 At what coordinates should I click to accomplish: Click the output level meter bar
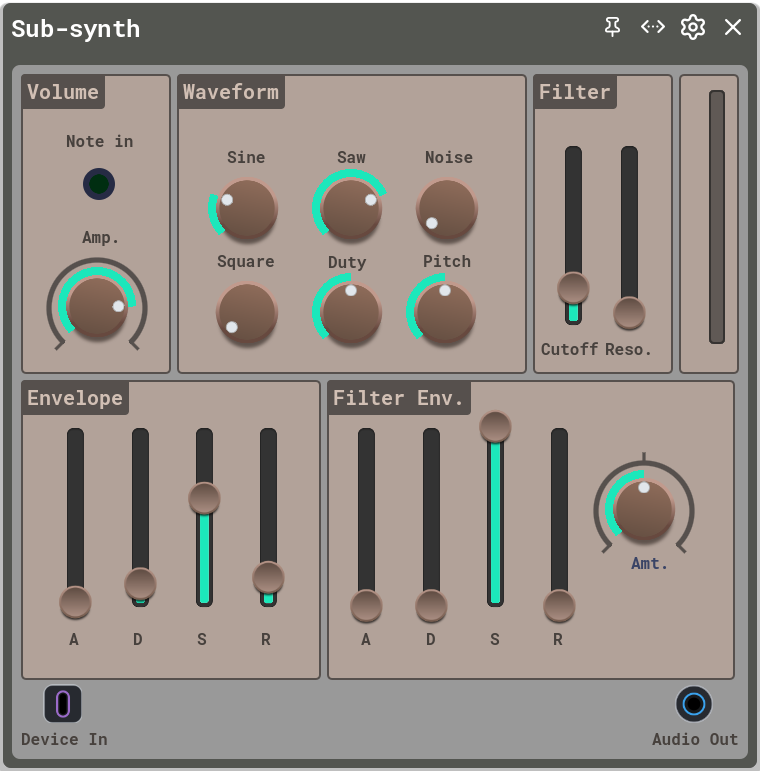pos(717,217)
